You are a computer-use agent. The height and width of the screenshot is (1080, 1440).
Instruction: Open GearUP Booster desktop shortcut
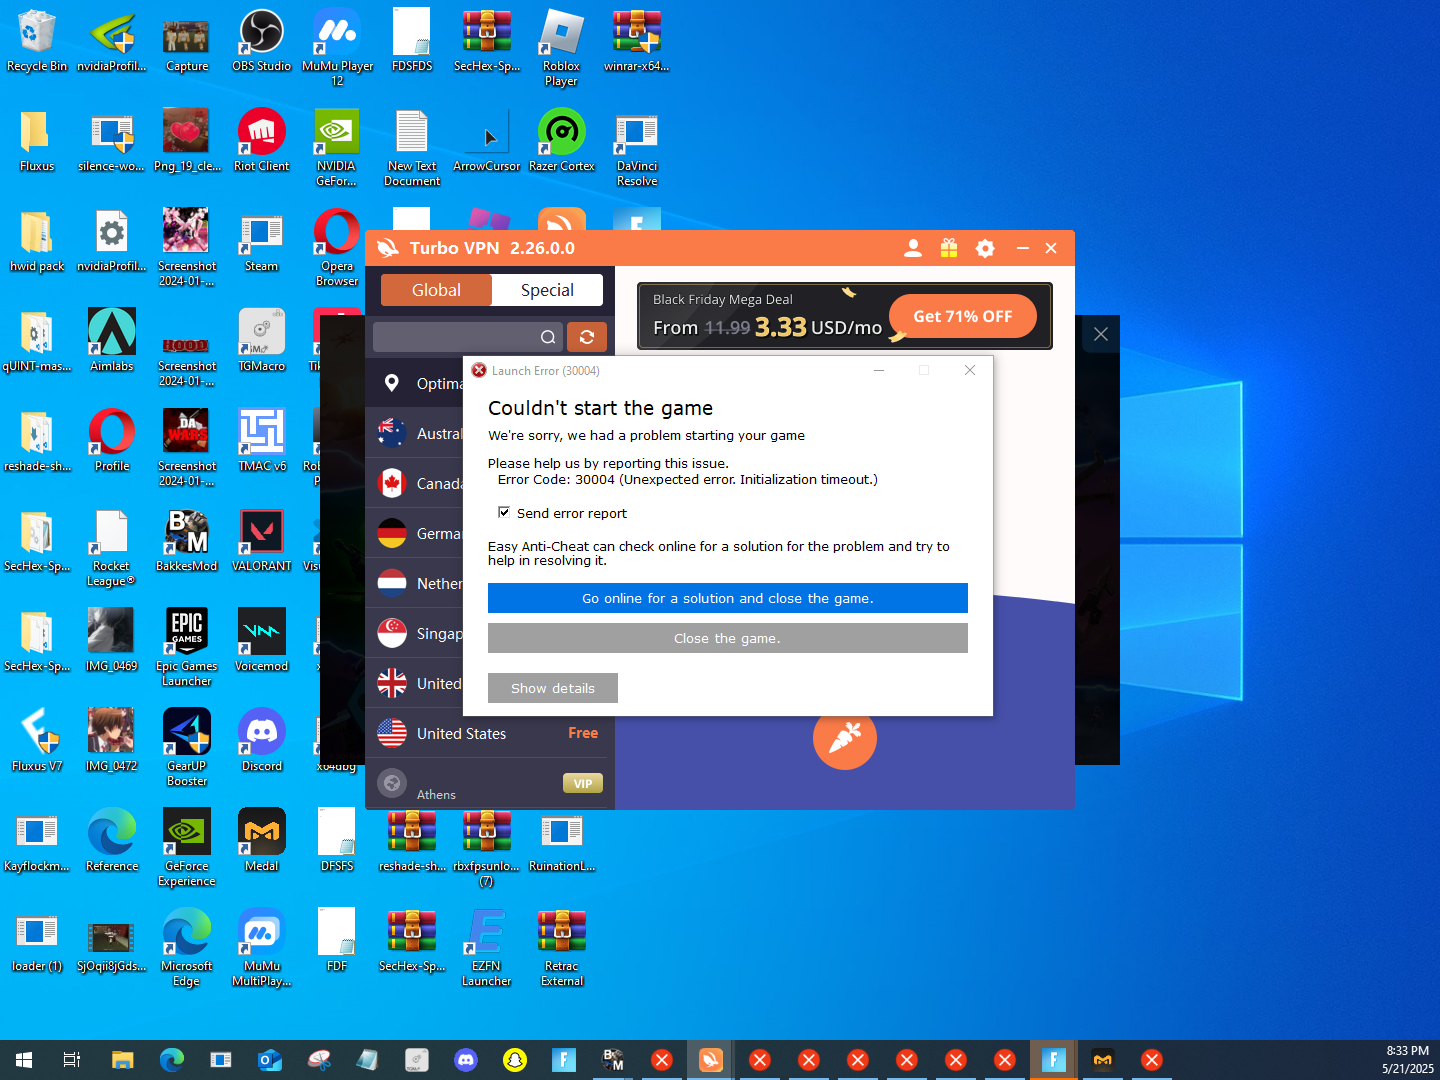click(187, 748)
